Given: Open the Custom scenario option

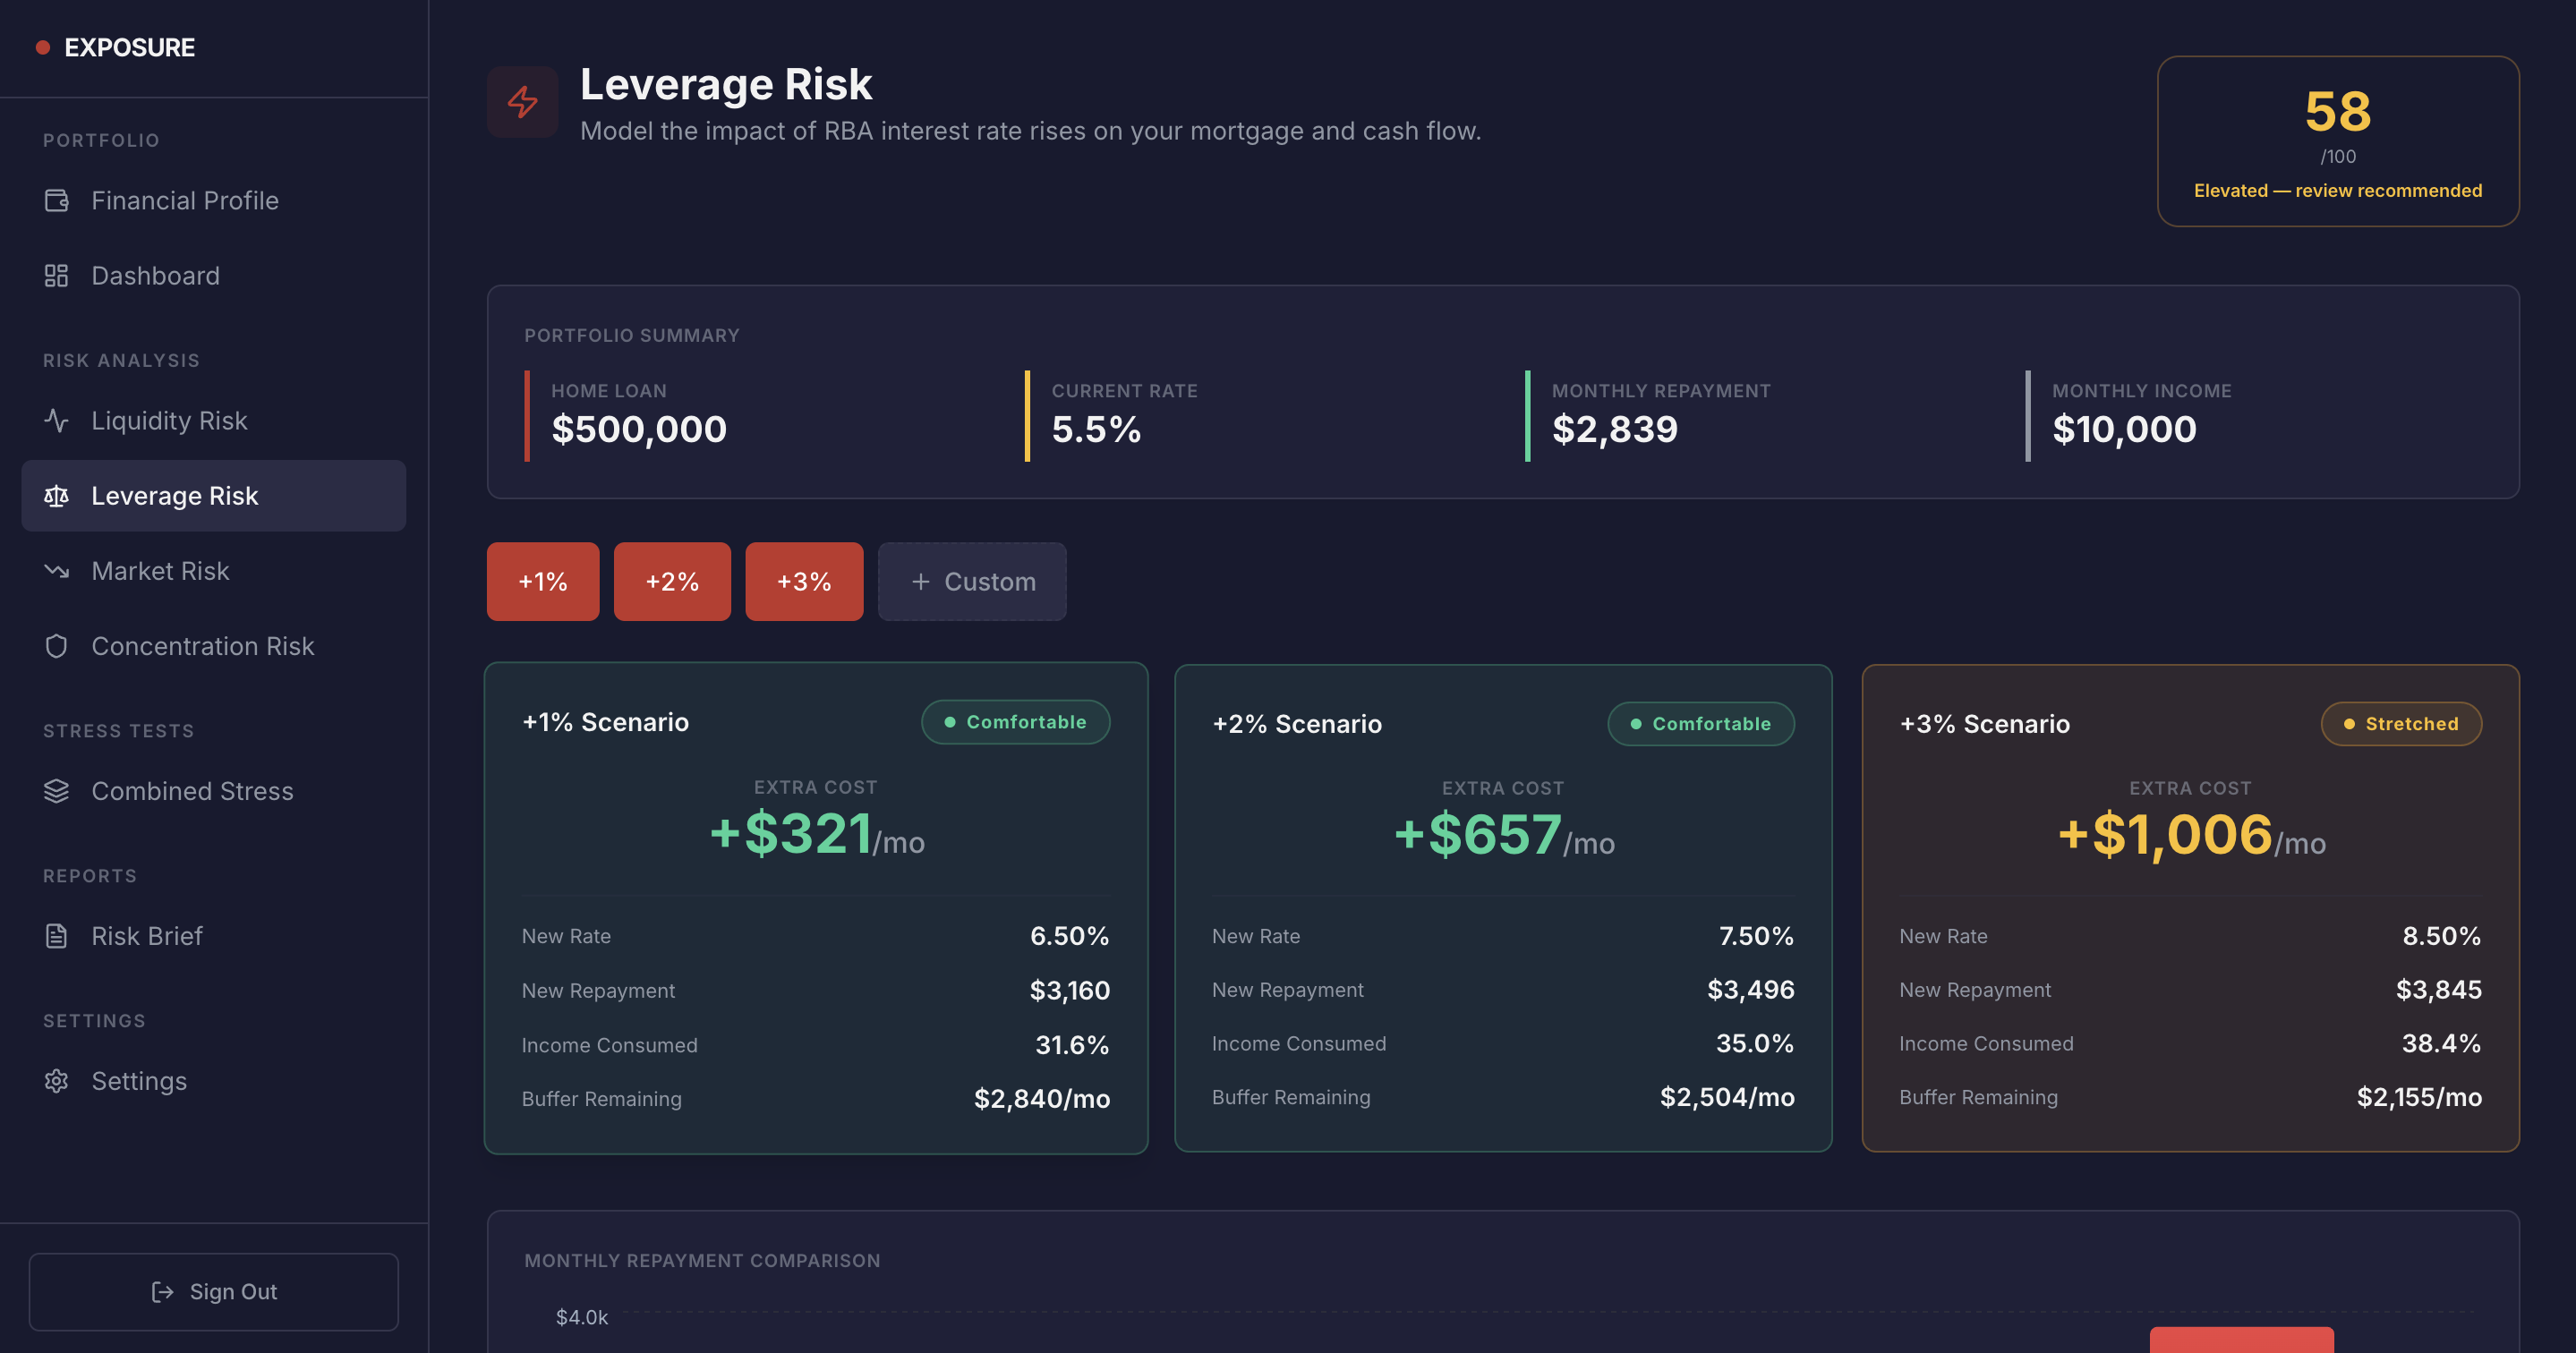Looking at the screenshot, I should click(971, 581).
